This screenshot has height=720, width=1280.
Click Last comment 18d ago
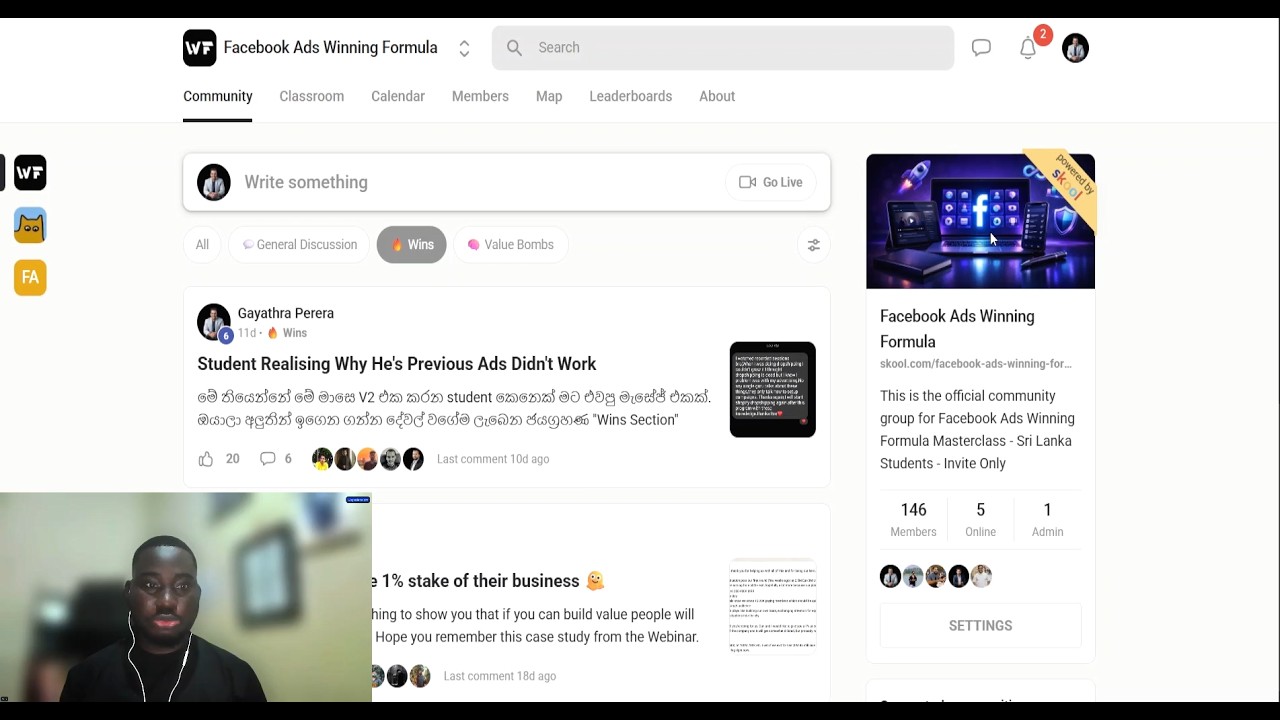500,676
